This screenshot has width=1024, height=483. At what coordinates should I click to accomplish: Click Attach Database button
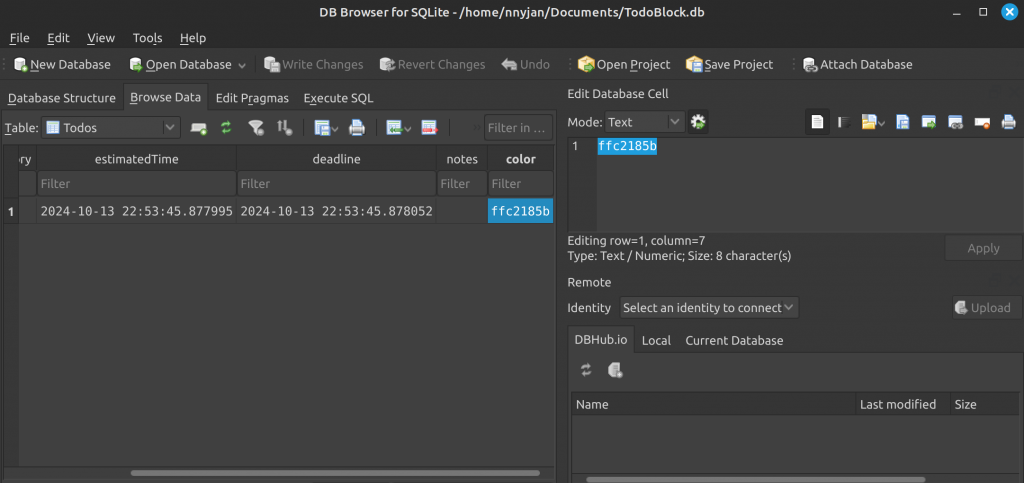click(857, 65)
